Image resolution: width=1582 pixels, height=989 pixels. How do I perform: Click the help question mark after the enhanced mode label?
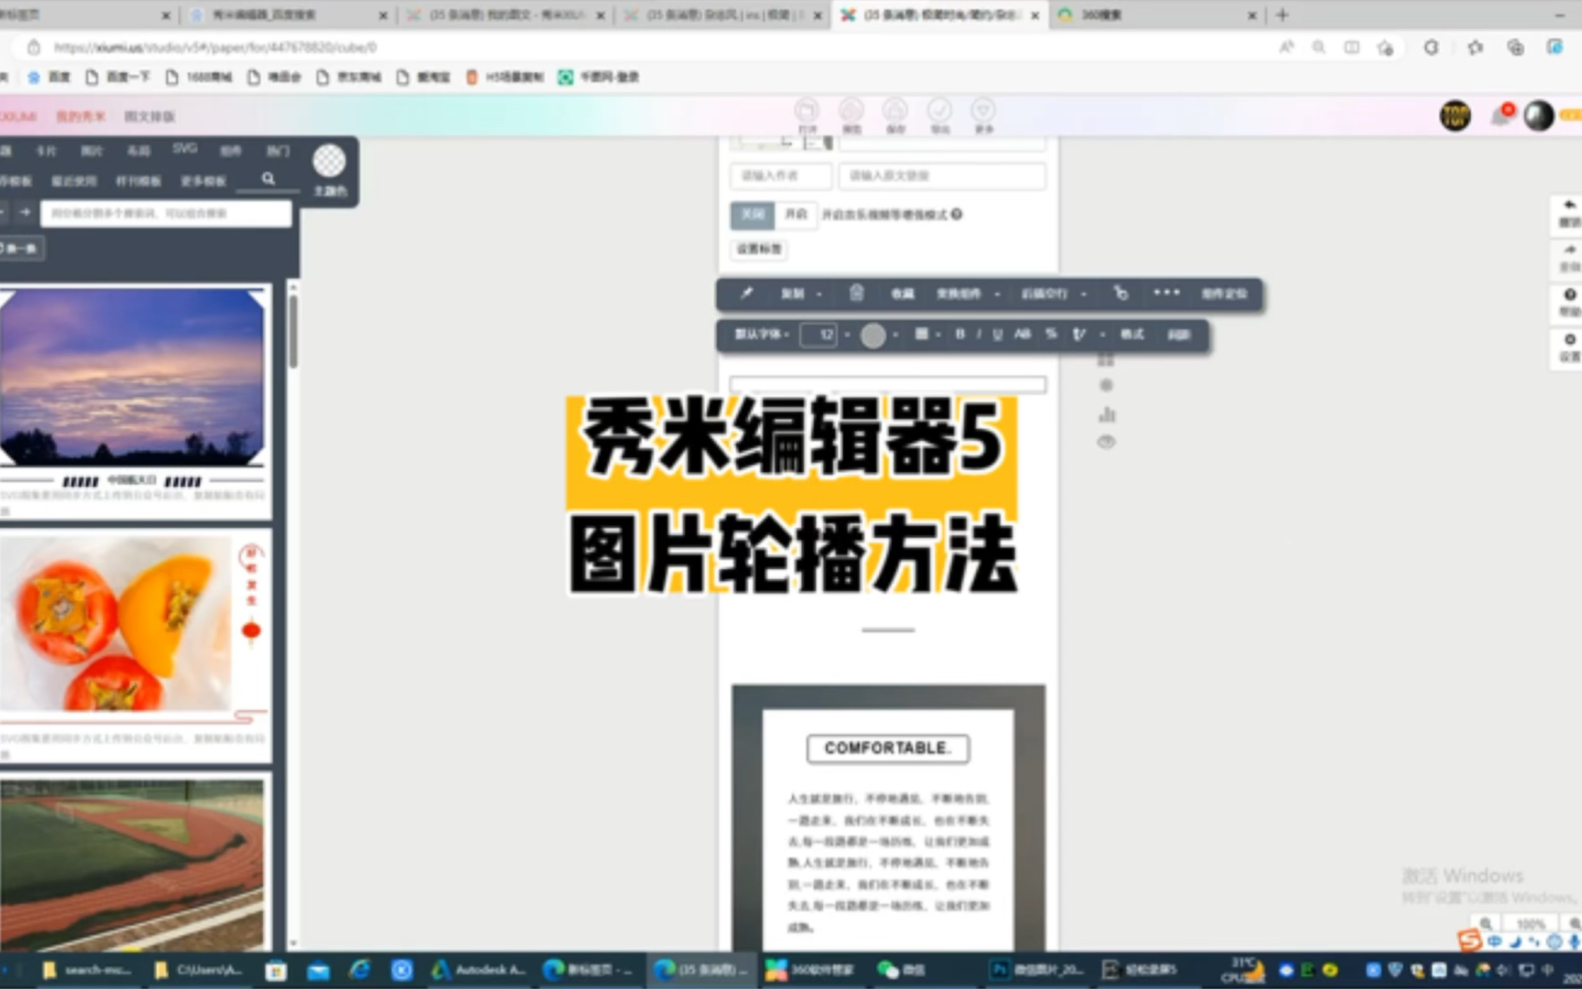tap(957, 214)
